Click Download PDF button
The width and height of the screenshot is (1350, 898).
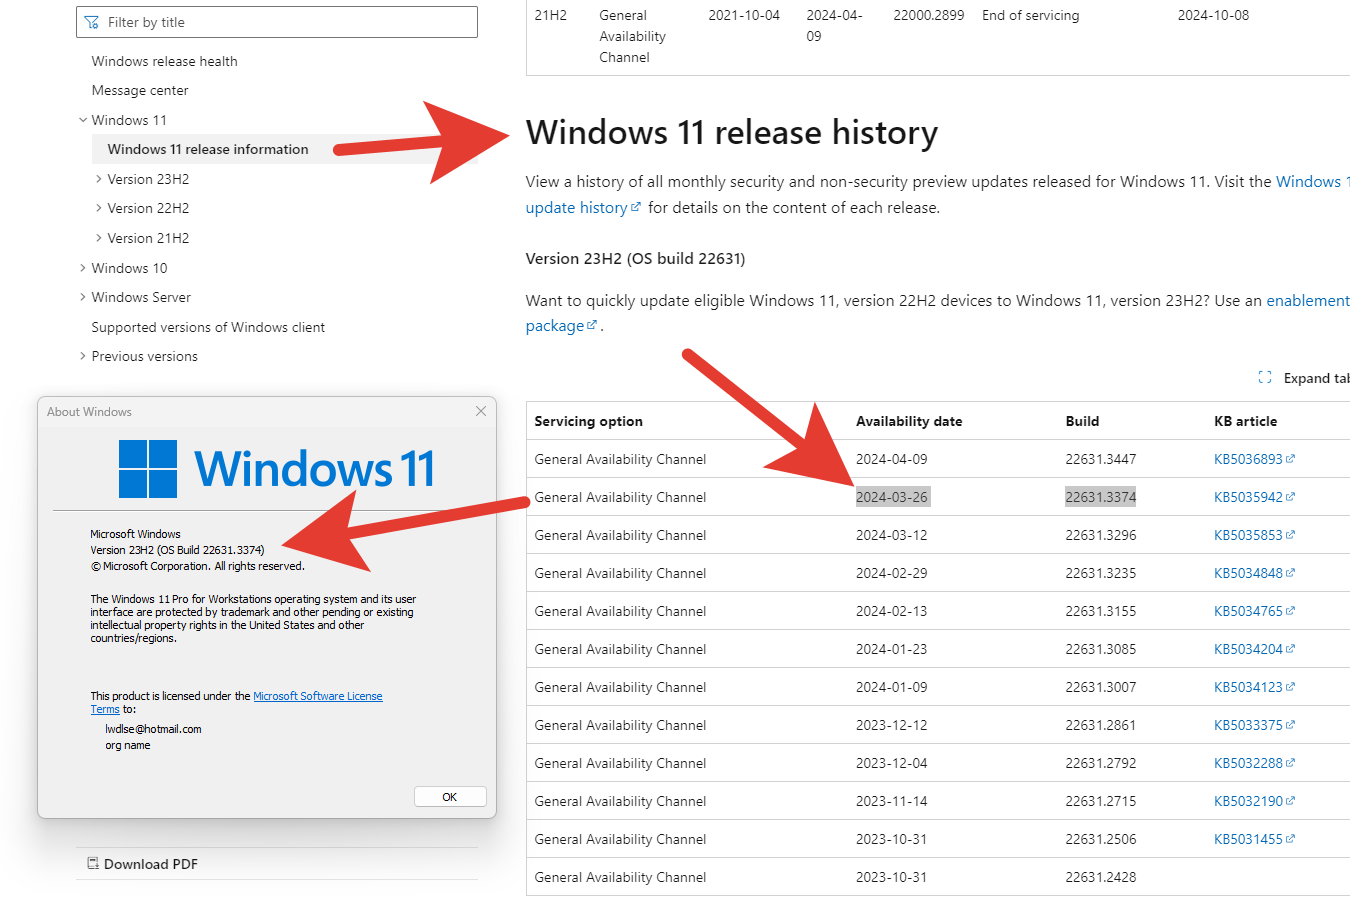[142, 864]
